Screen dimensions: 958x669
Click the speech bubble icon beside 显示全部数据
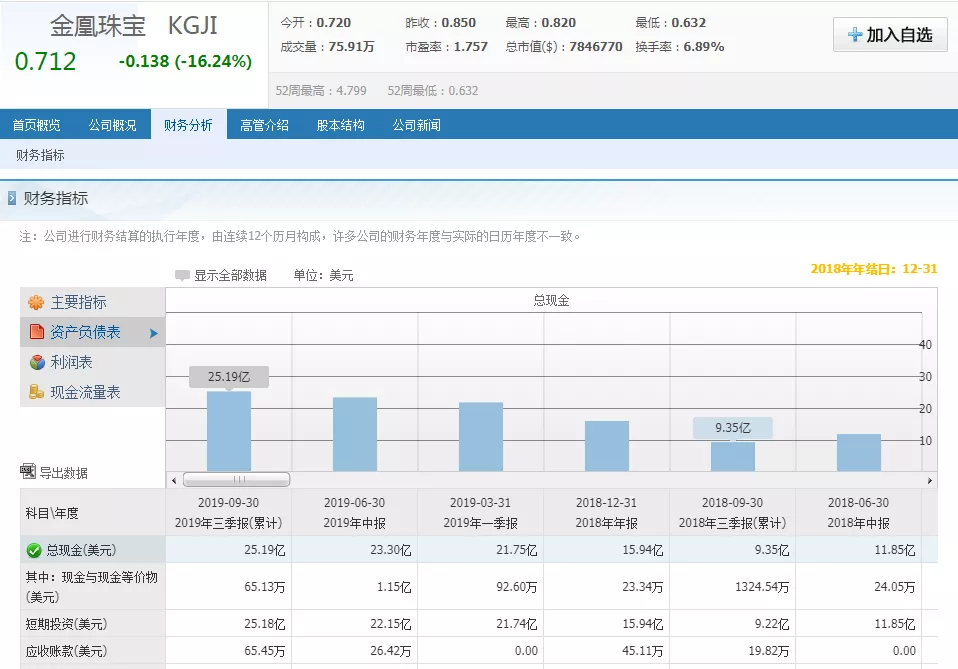[182, 274]
